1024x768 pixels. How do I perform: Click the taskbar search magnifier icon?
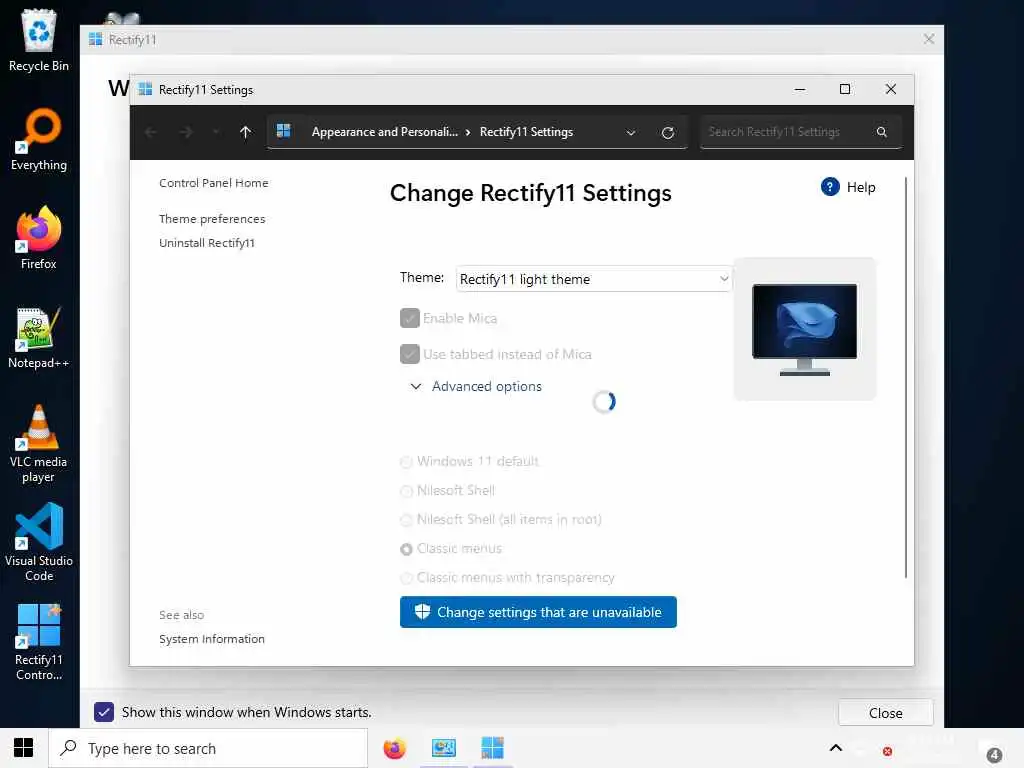[69, 748]
